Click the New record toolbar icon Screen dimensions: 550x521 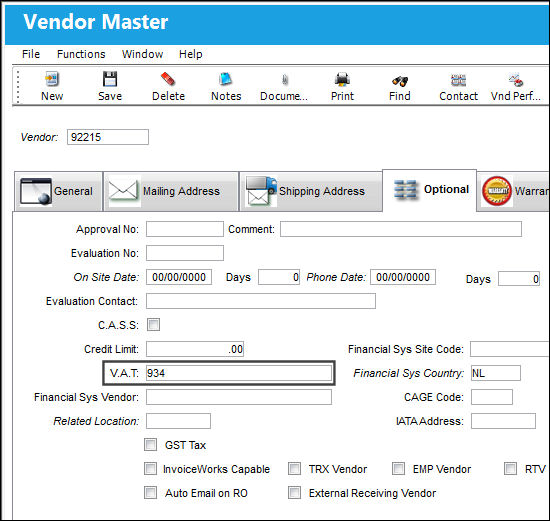tap(52, 79)
